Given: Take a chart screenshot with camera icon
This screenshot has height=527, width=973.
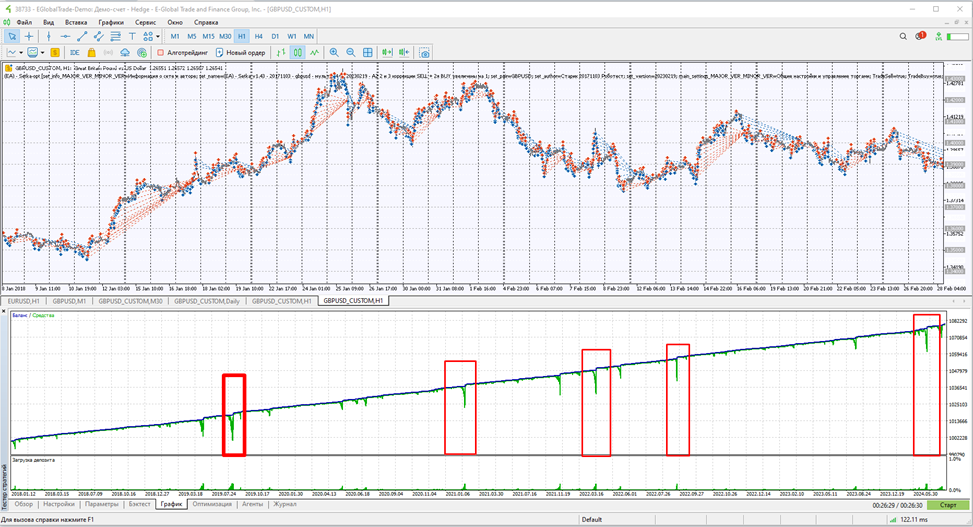Looking at the screenshot, I should click(424, 53).
